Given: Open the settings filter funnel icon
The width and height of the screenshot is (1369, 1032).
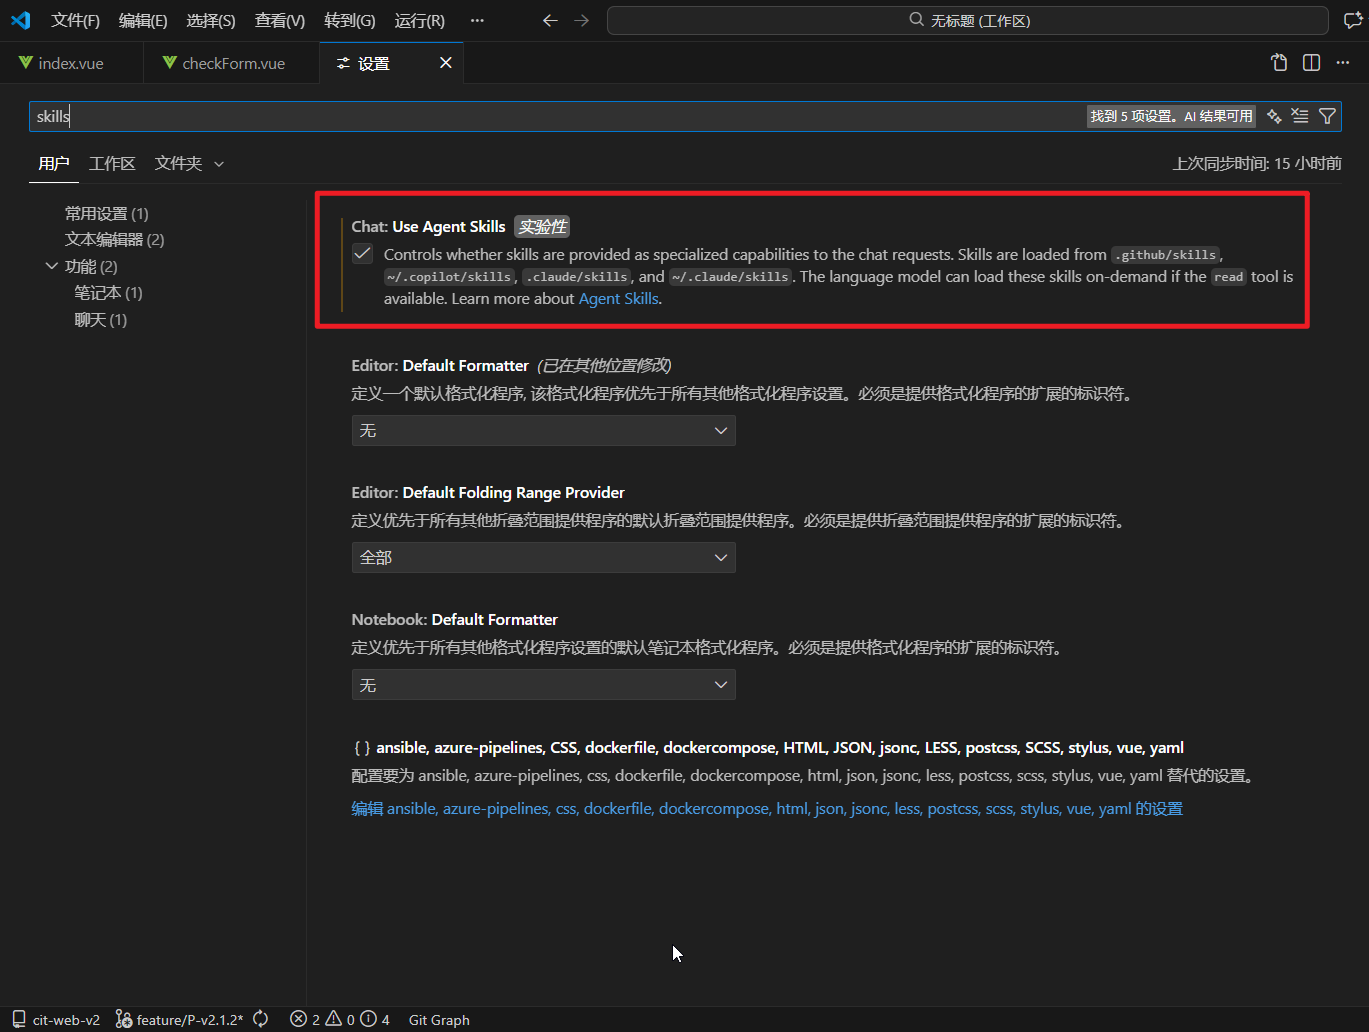Looking at the screenshot, I should 1327,115.
